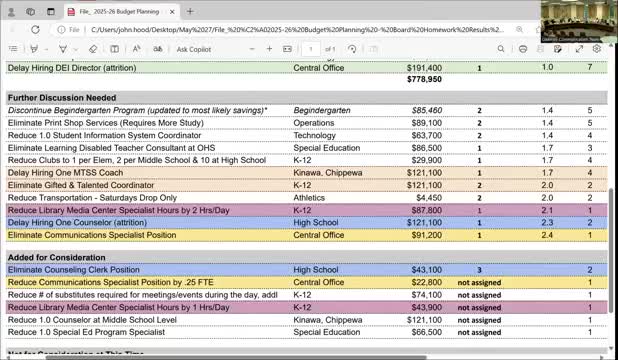Toggle fit to width
The image size is (618, 360).
click(287, 49)
